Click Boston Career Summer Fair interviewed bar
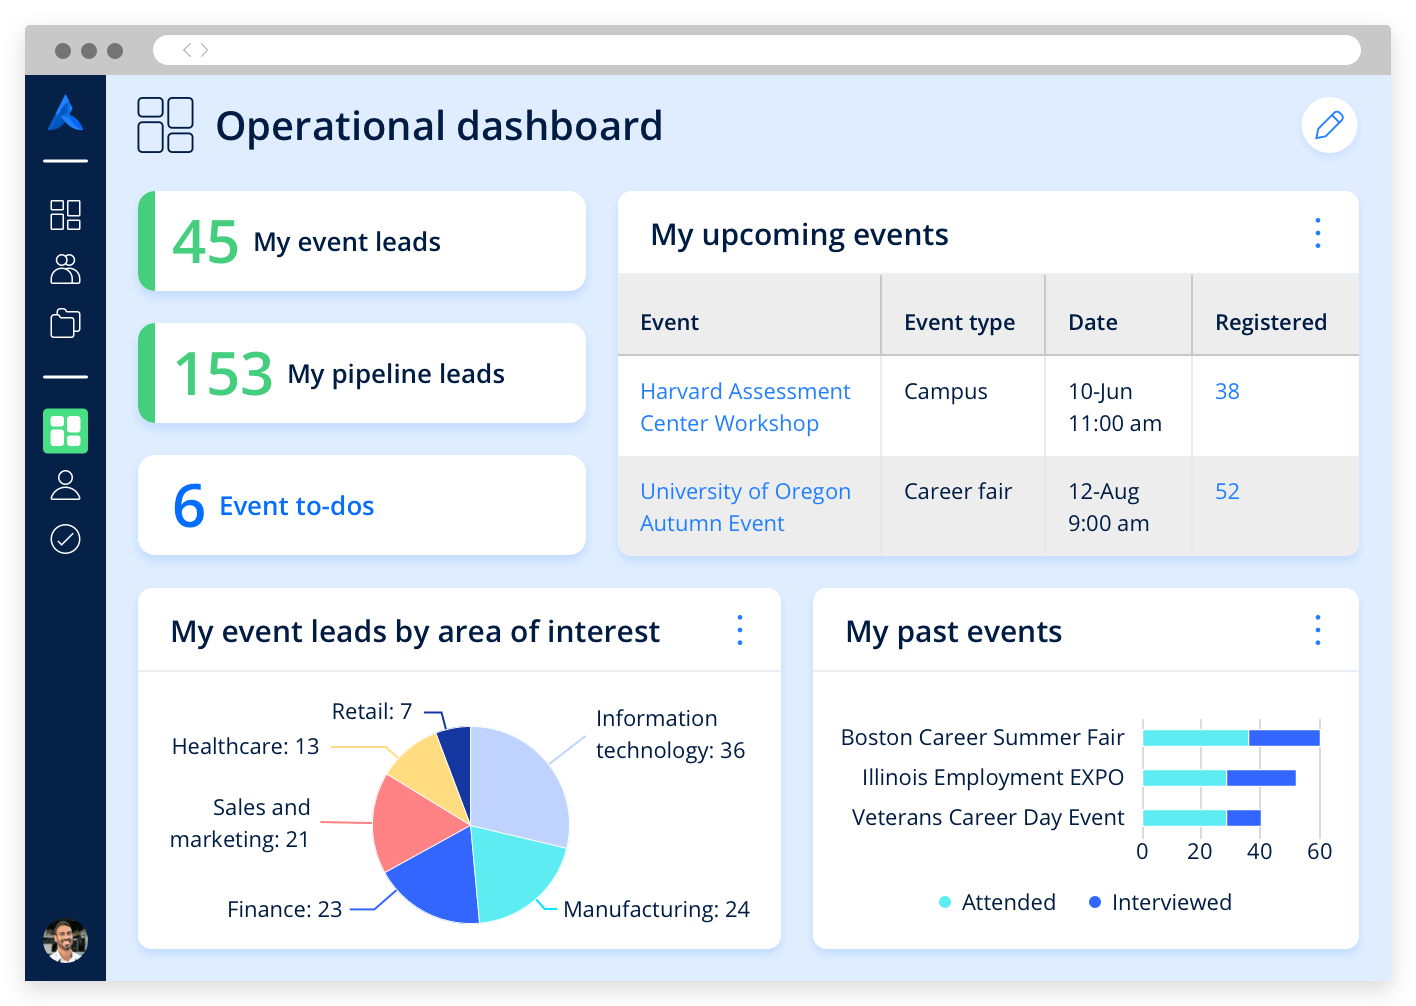1416x1006 pixels. tap(1284, 738)
